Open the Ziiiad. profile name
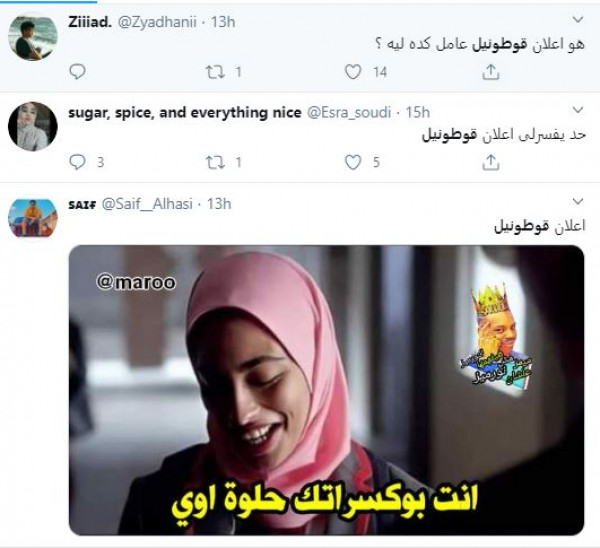This screenshot has width=600, height=548. 90,22
